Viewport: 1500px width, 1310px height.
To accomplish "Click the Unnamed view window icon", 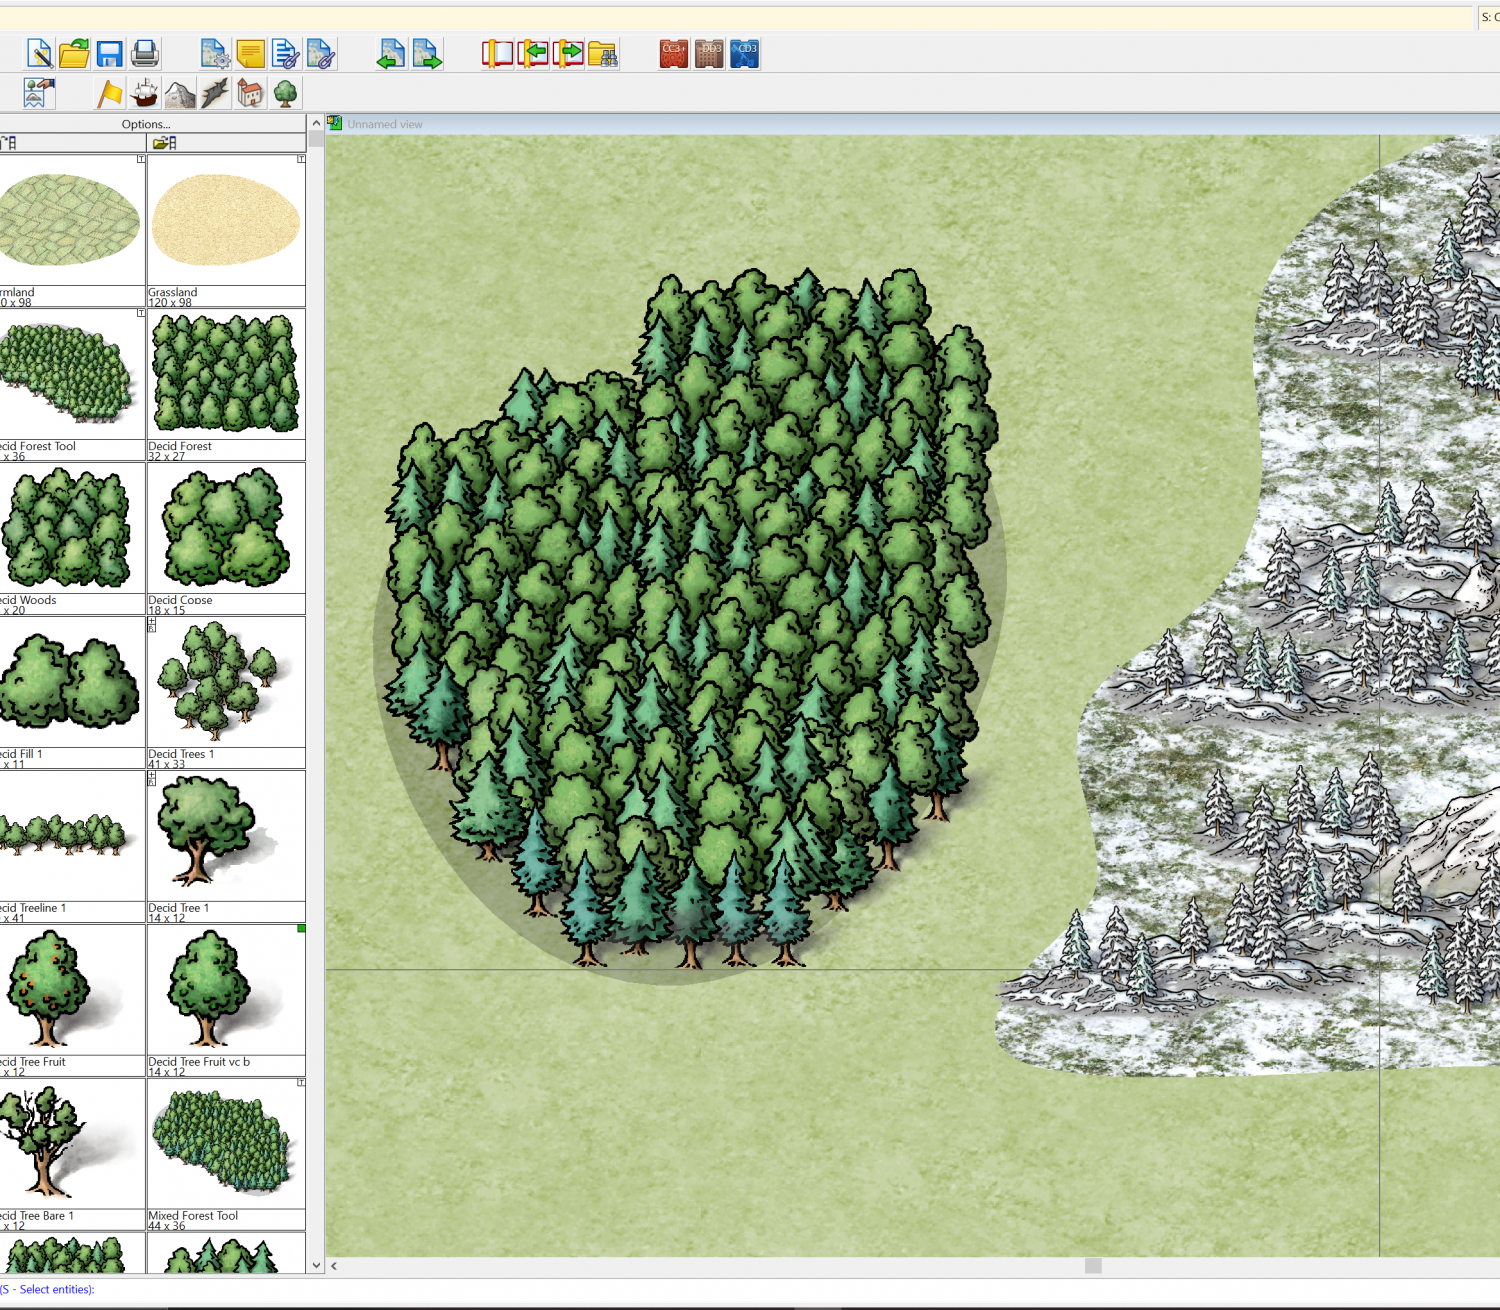I will (335, 123).
